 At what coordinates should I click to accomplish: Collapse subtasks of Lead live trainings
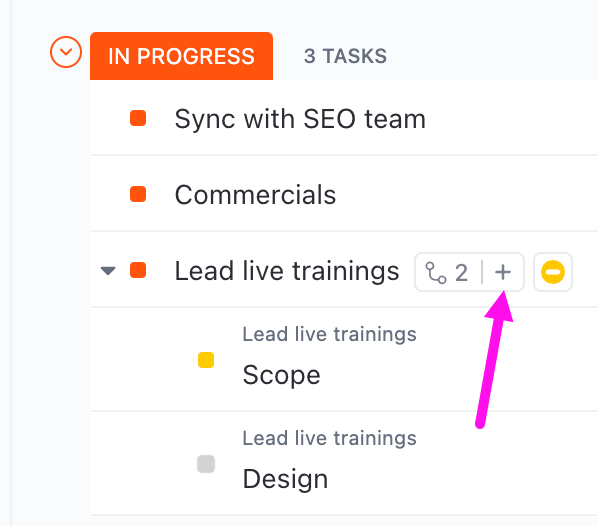[108, 271]
